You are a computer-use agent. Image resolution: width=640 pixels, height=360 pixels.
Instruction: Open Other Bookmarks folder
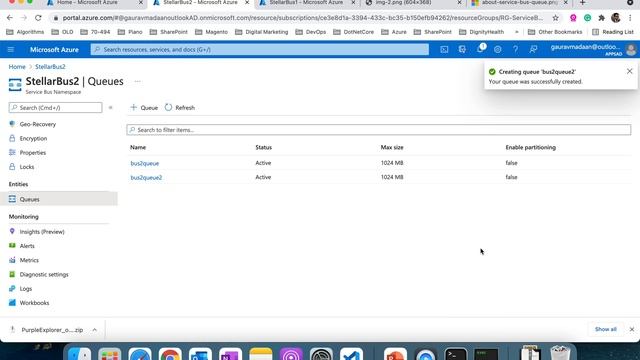[x=555, y=32]
